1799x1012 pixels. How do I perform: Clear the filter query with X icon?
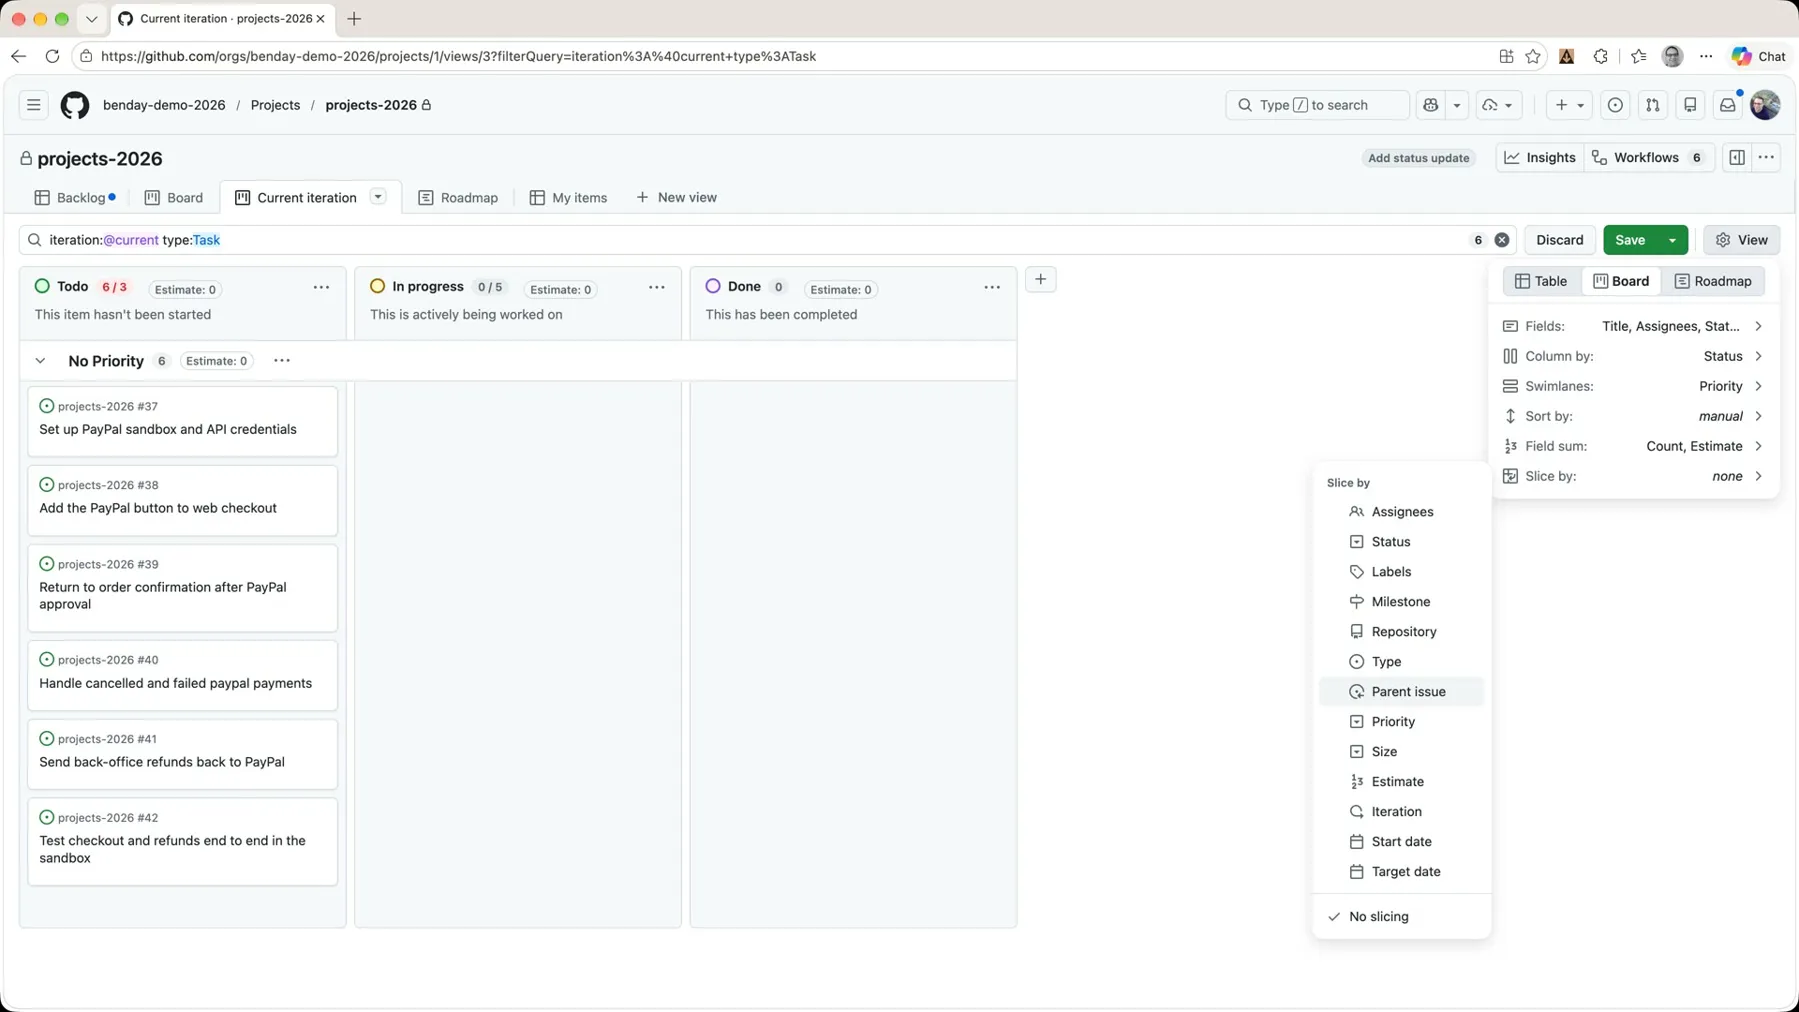pos(1502,240)
